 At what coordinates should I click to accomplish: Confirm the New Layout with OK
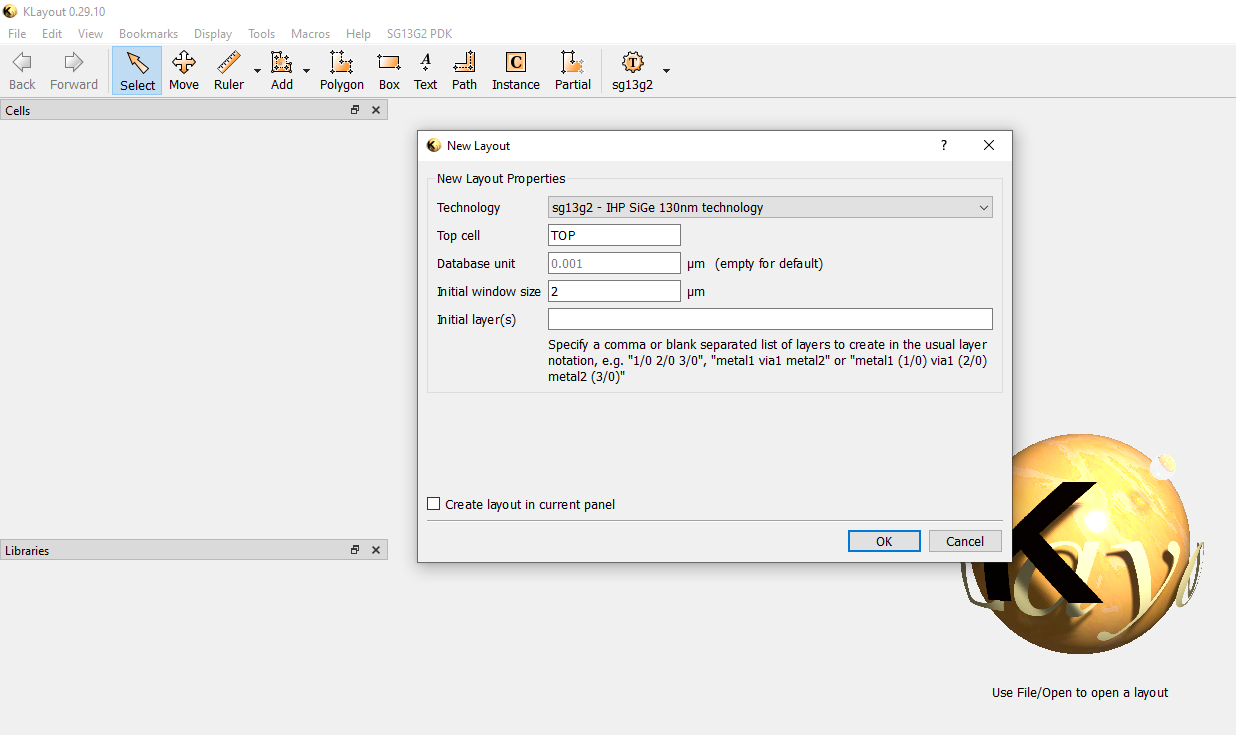(x=884, y=541)
